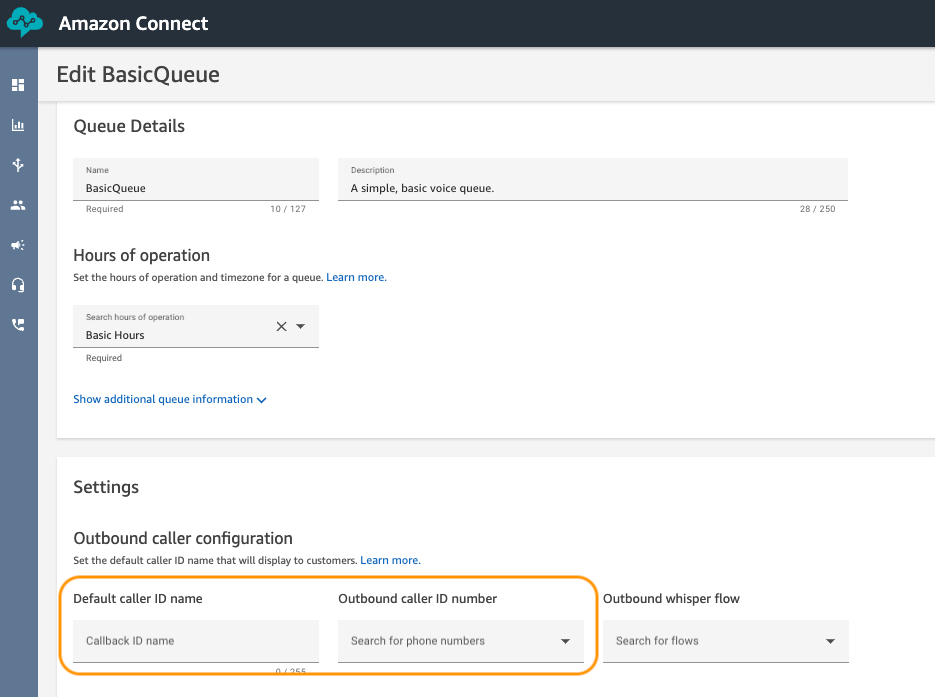Open the routing icon in sidebar
The height and width of the screenshot is (697, 935).
18,165
